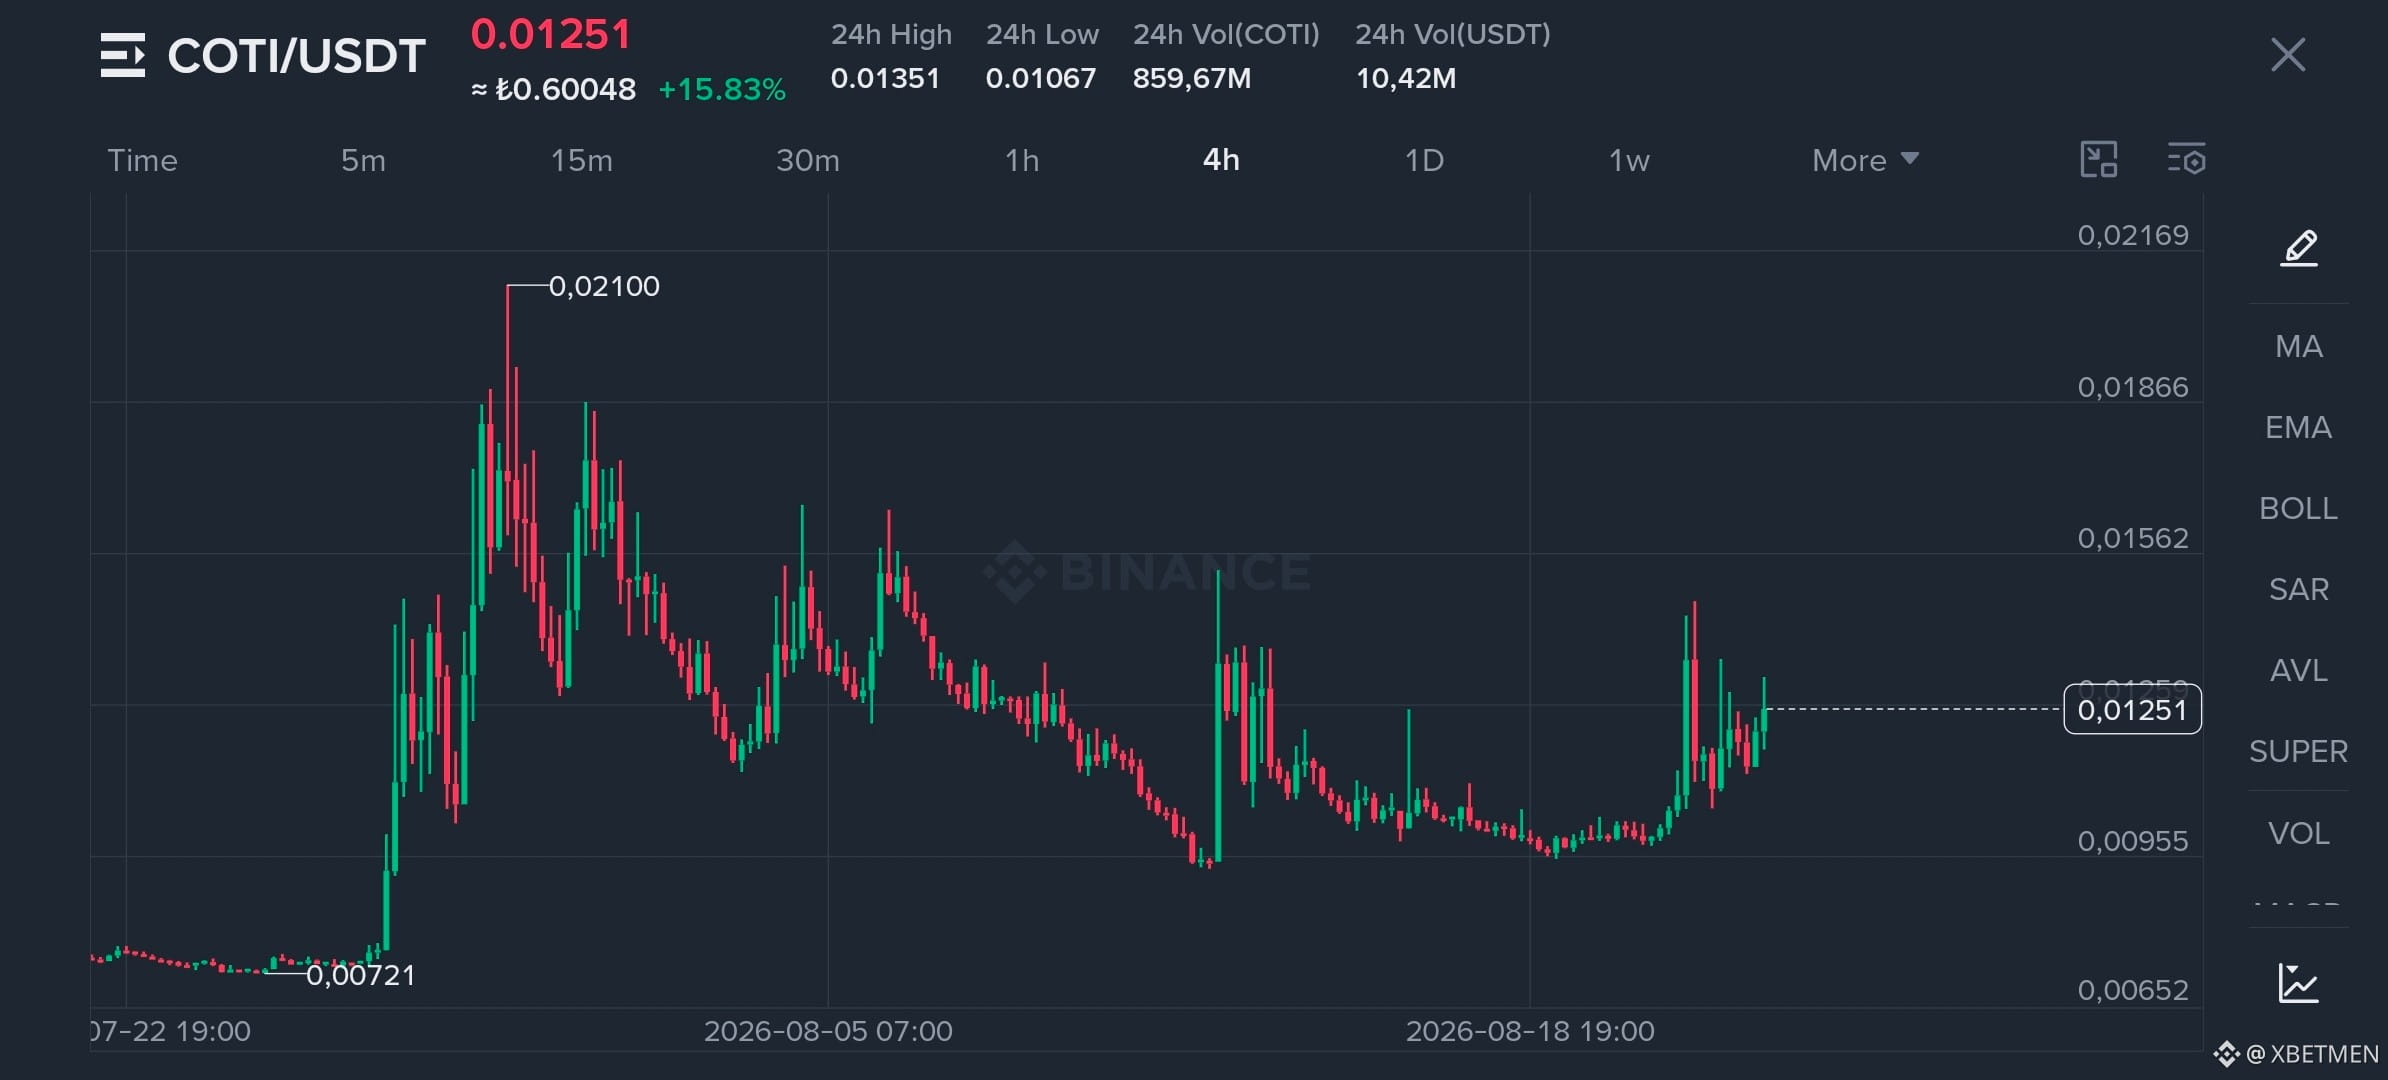Open the drawing tools pencil icon

click(x=2299, y=247)
